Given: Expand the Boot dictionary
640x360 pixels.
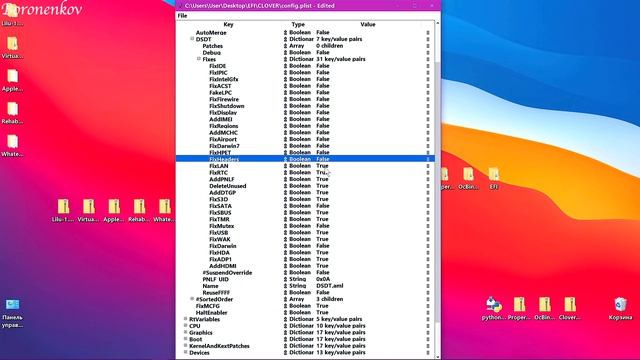Looking at the screenshot, I should point(185,339).
